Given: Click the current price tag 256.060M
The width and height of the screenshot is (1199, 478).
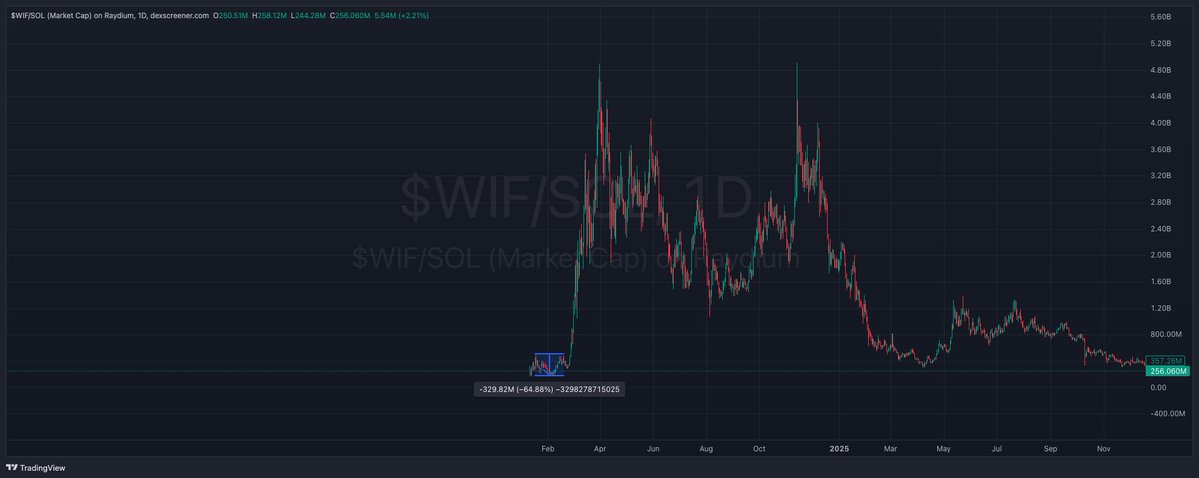Looking at the screenshot, I should 1168,371.
